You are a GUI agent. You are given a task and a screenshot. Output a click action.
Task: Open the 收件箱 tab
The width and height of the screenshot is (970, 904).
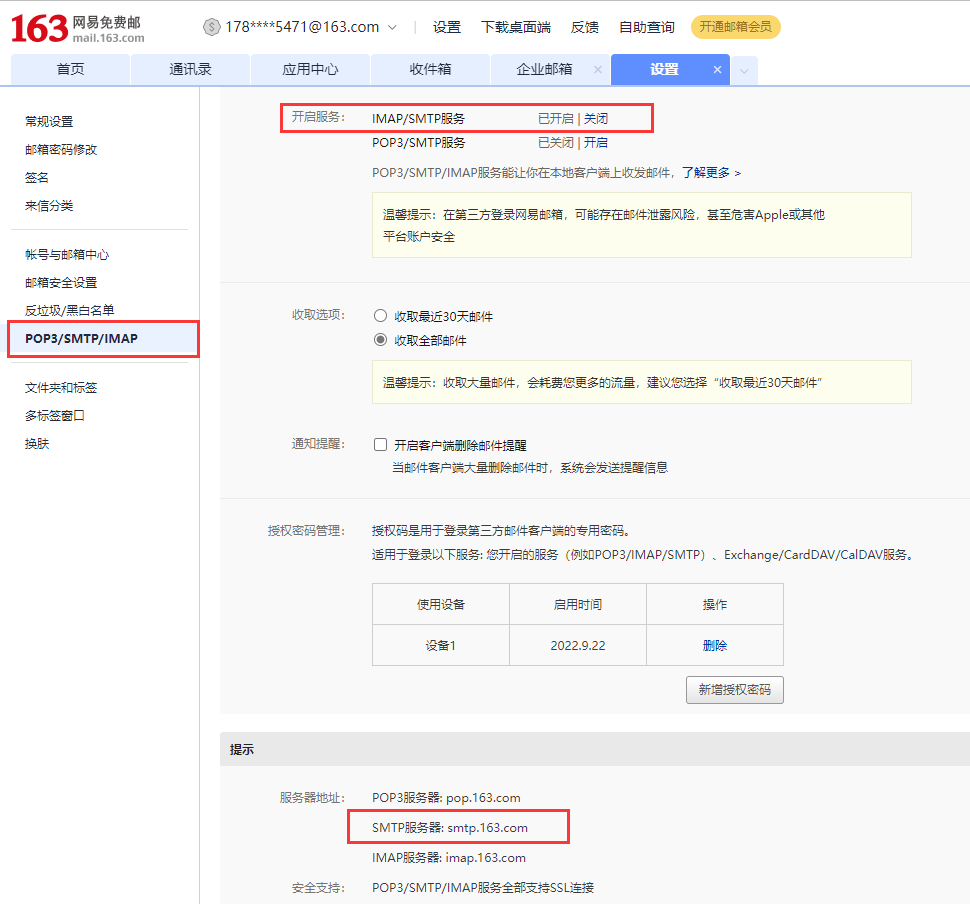[x=431, y=69]
